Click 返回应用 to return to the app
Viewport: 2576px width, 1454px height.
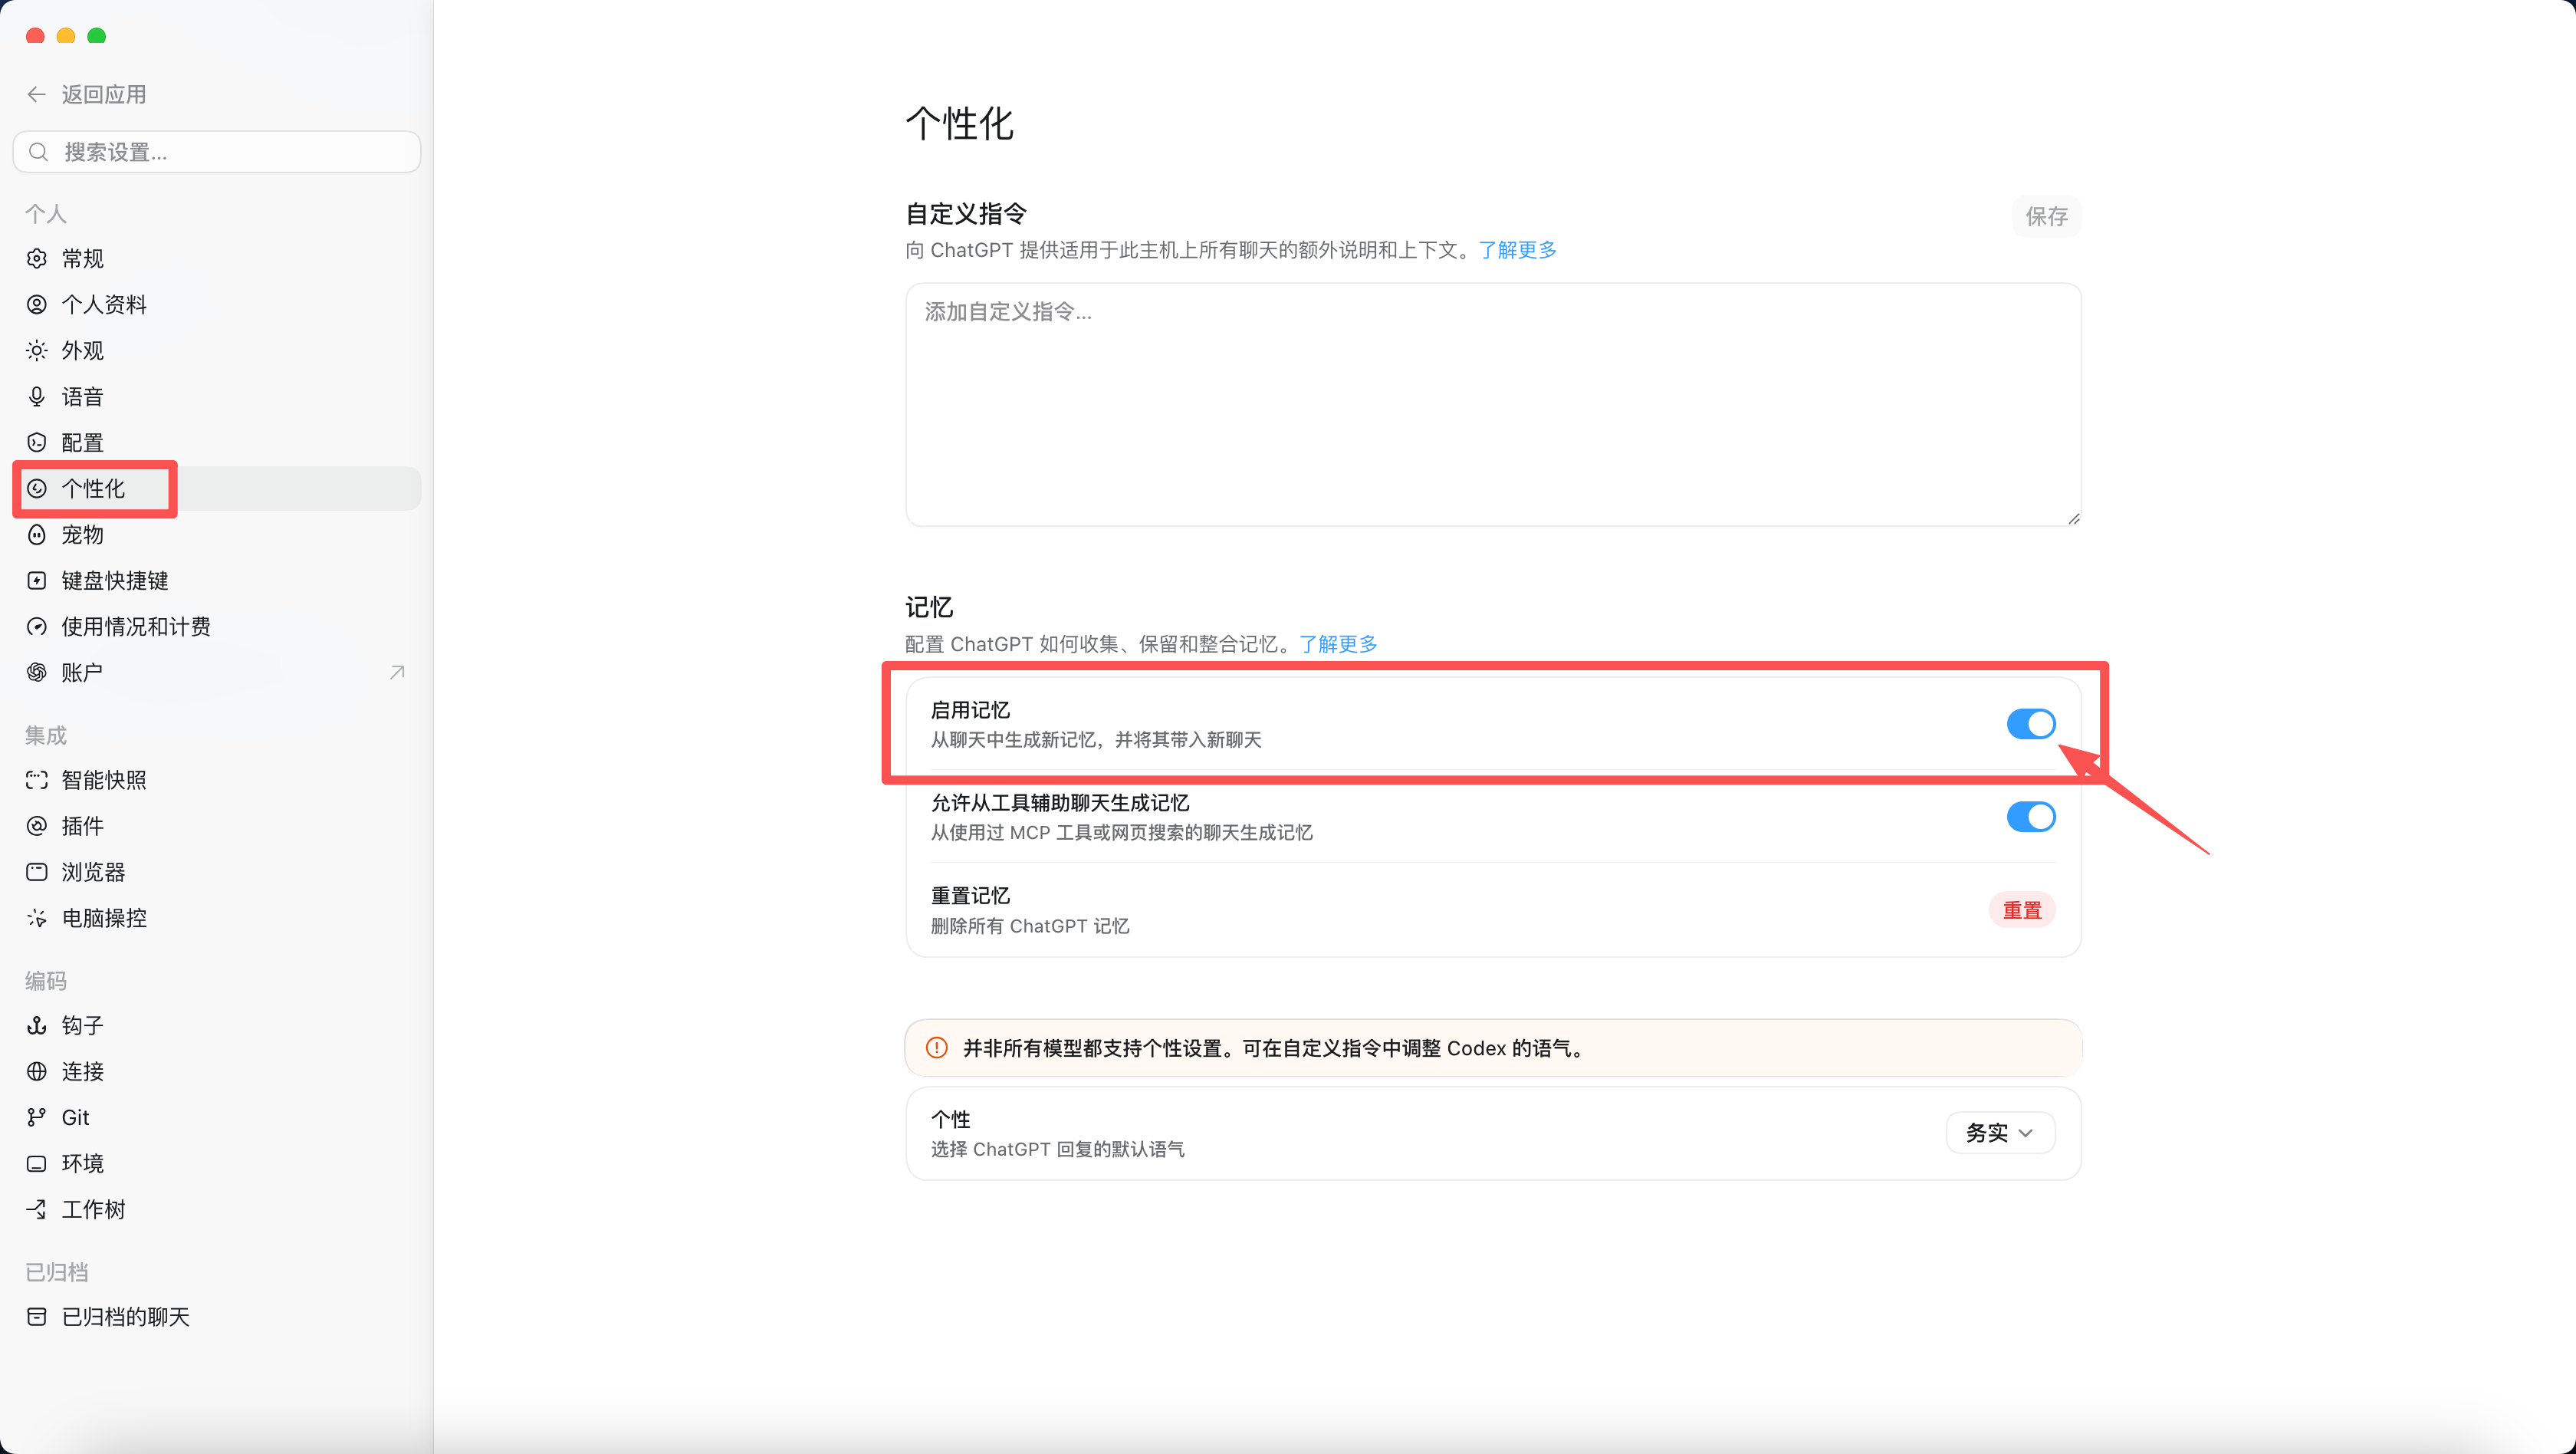[x=104, y=94]
